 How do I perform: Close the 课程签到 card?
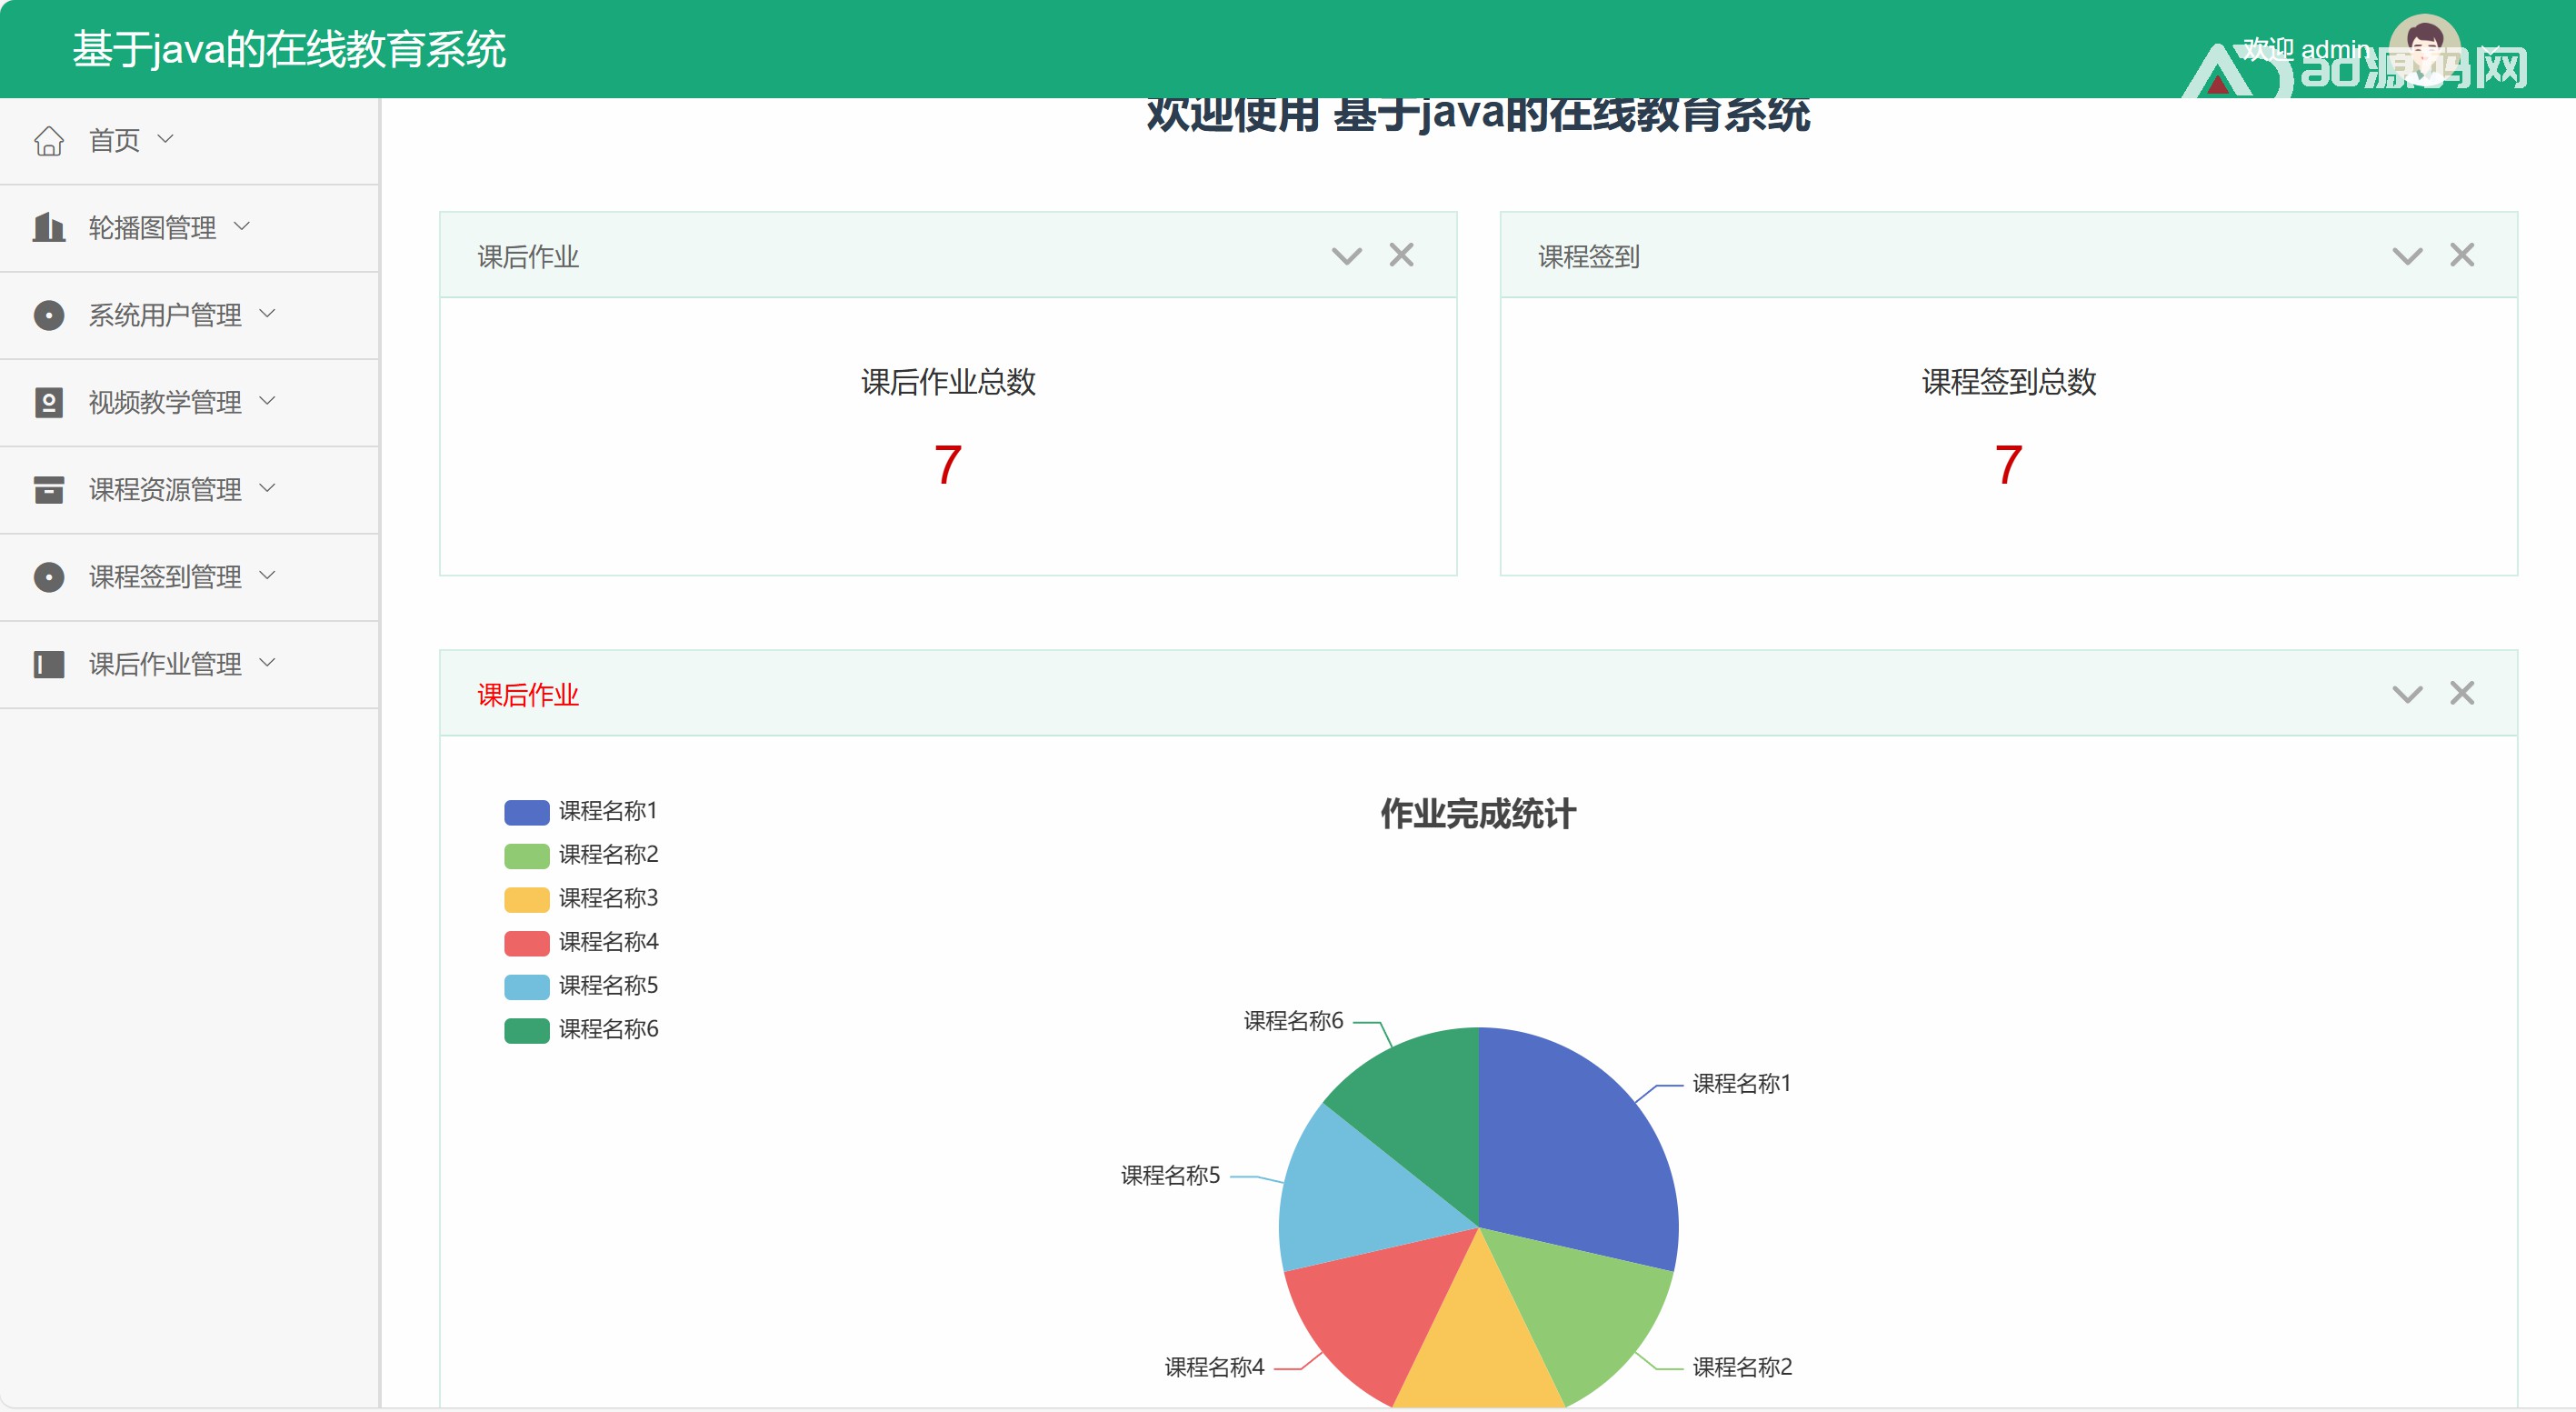[x=2461, y=255]
